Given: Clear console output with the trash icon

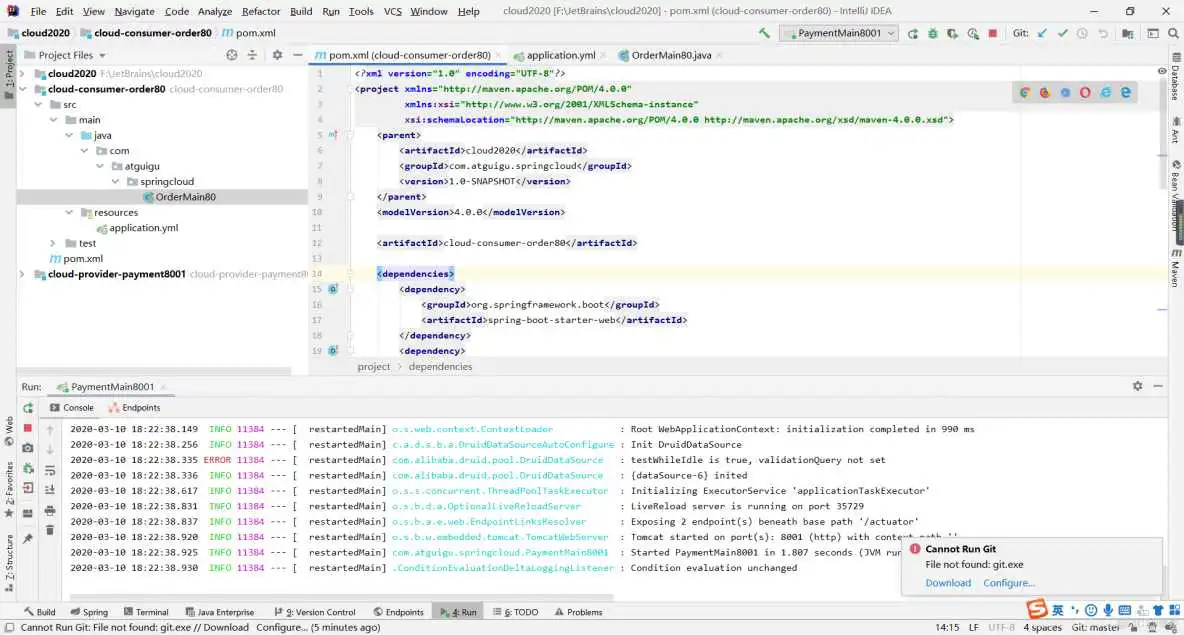Looking at the screenshot, I should coord(51,530).
